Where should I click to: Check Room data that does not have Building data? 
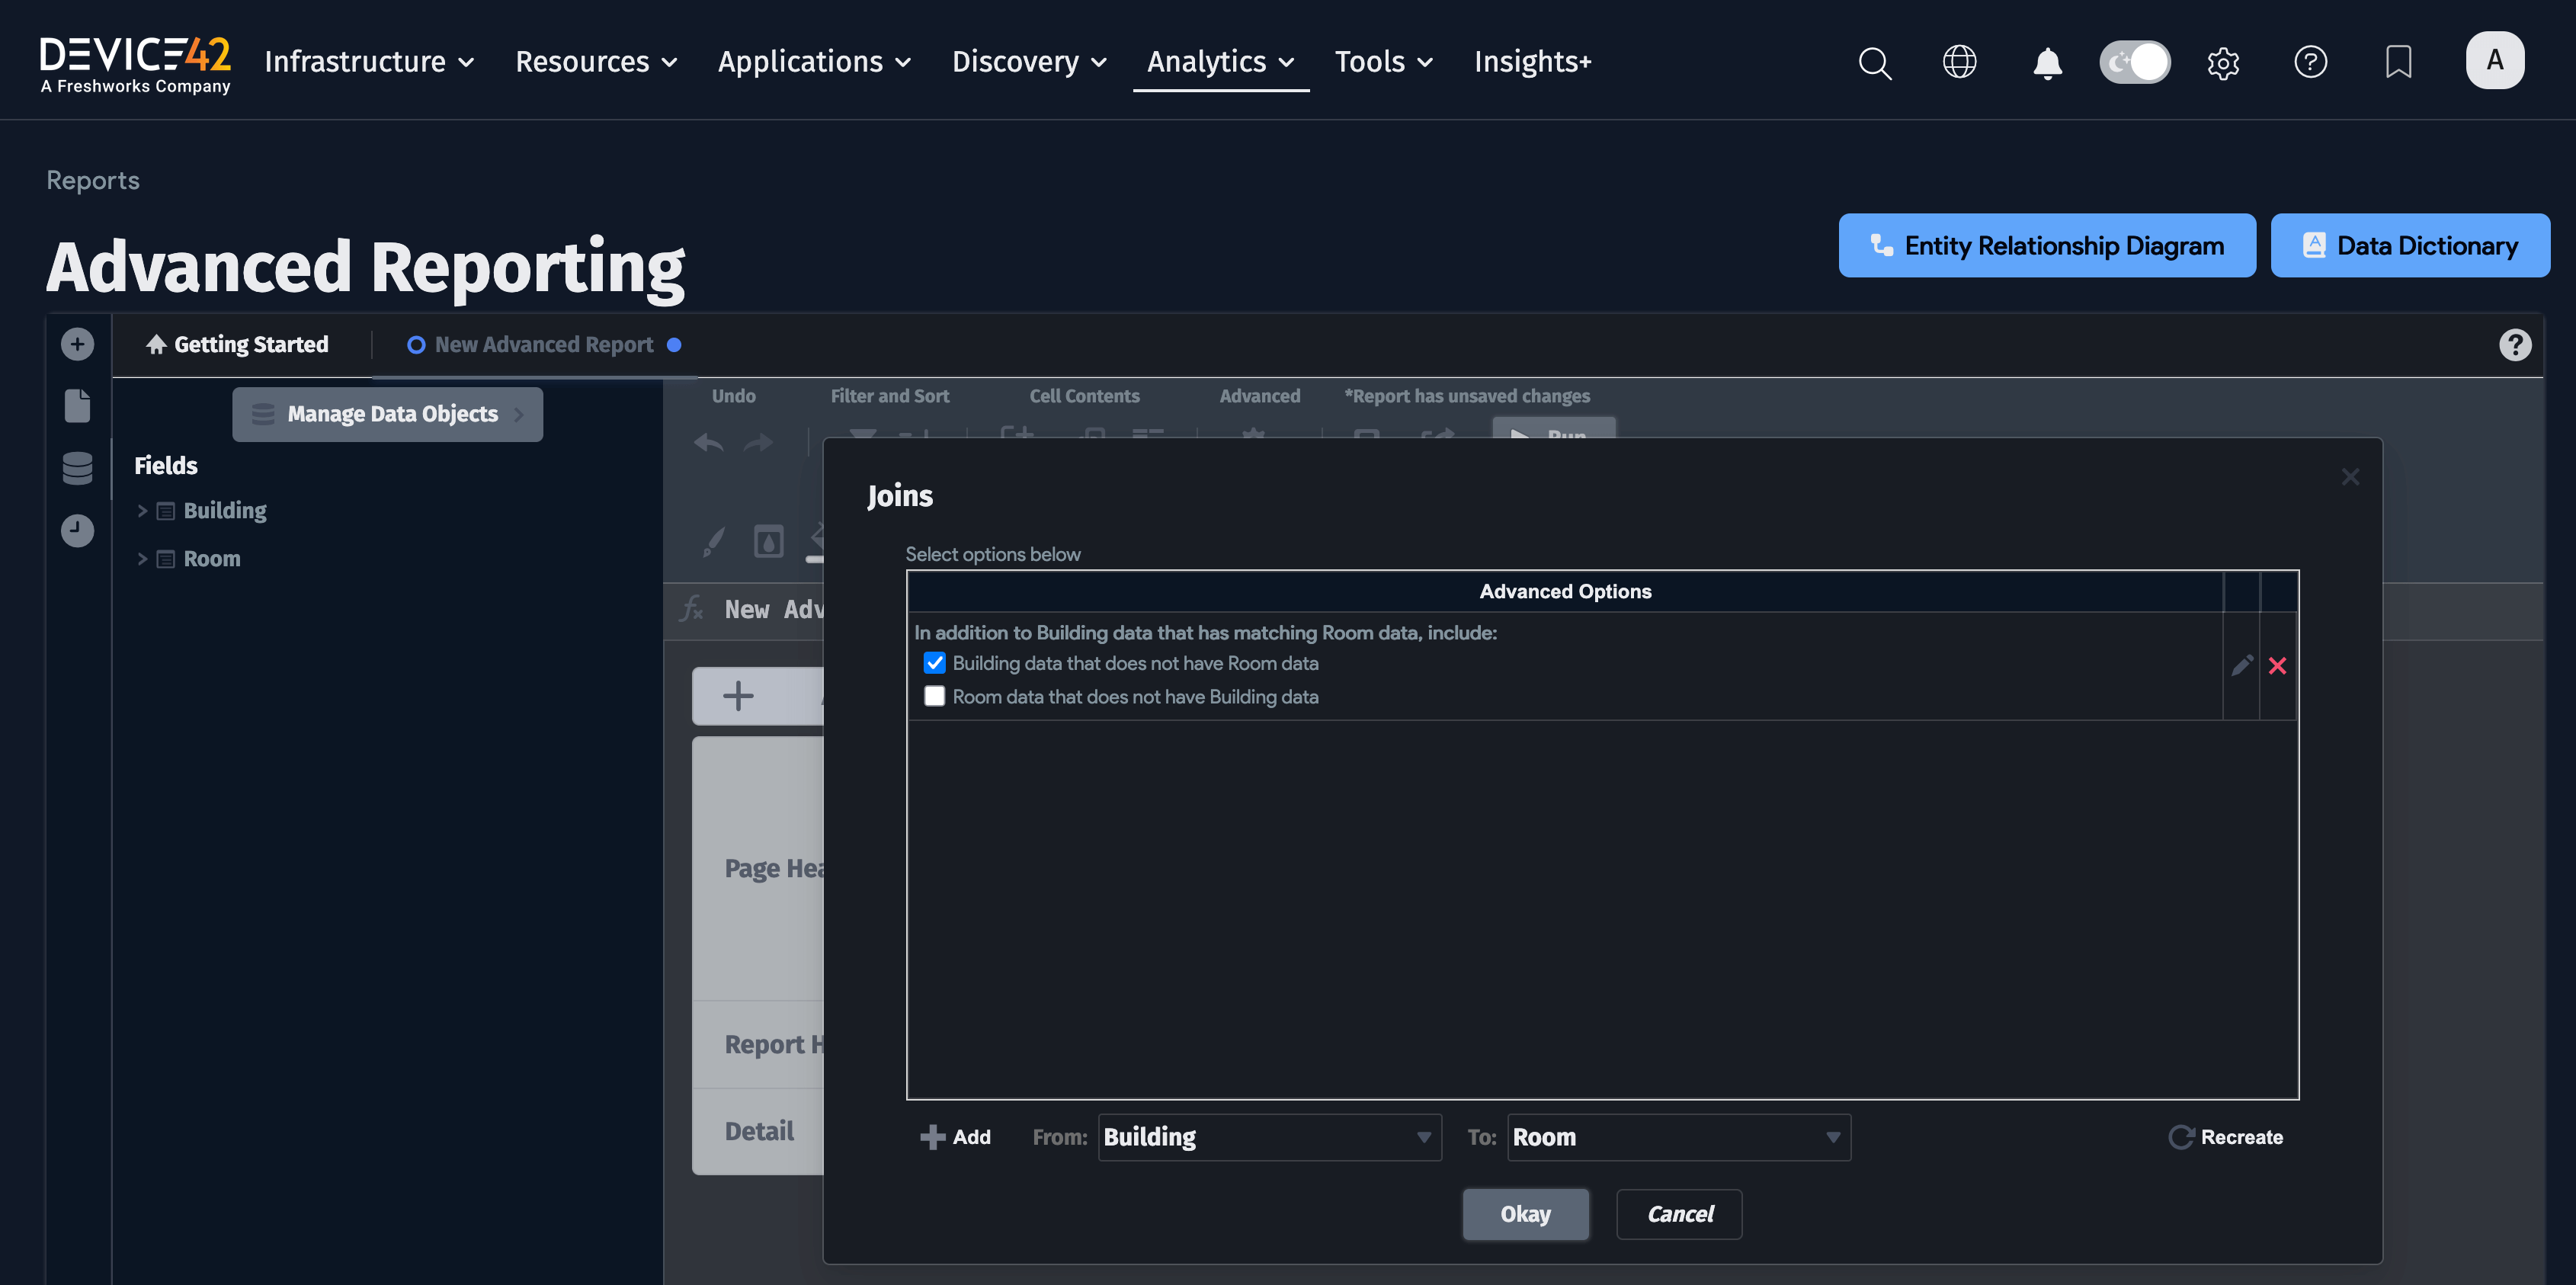tap(934, 696)
